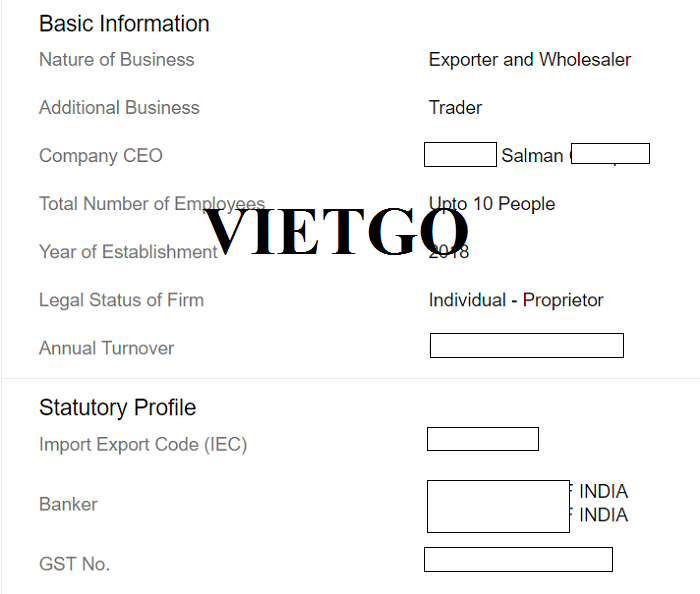Select the Individual - Proprietor value
The height and width of the screenshot is (594, 700).
point(516,300)
